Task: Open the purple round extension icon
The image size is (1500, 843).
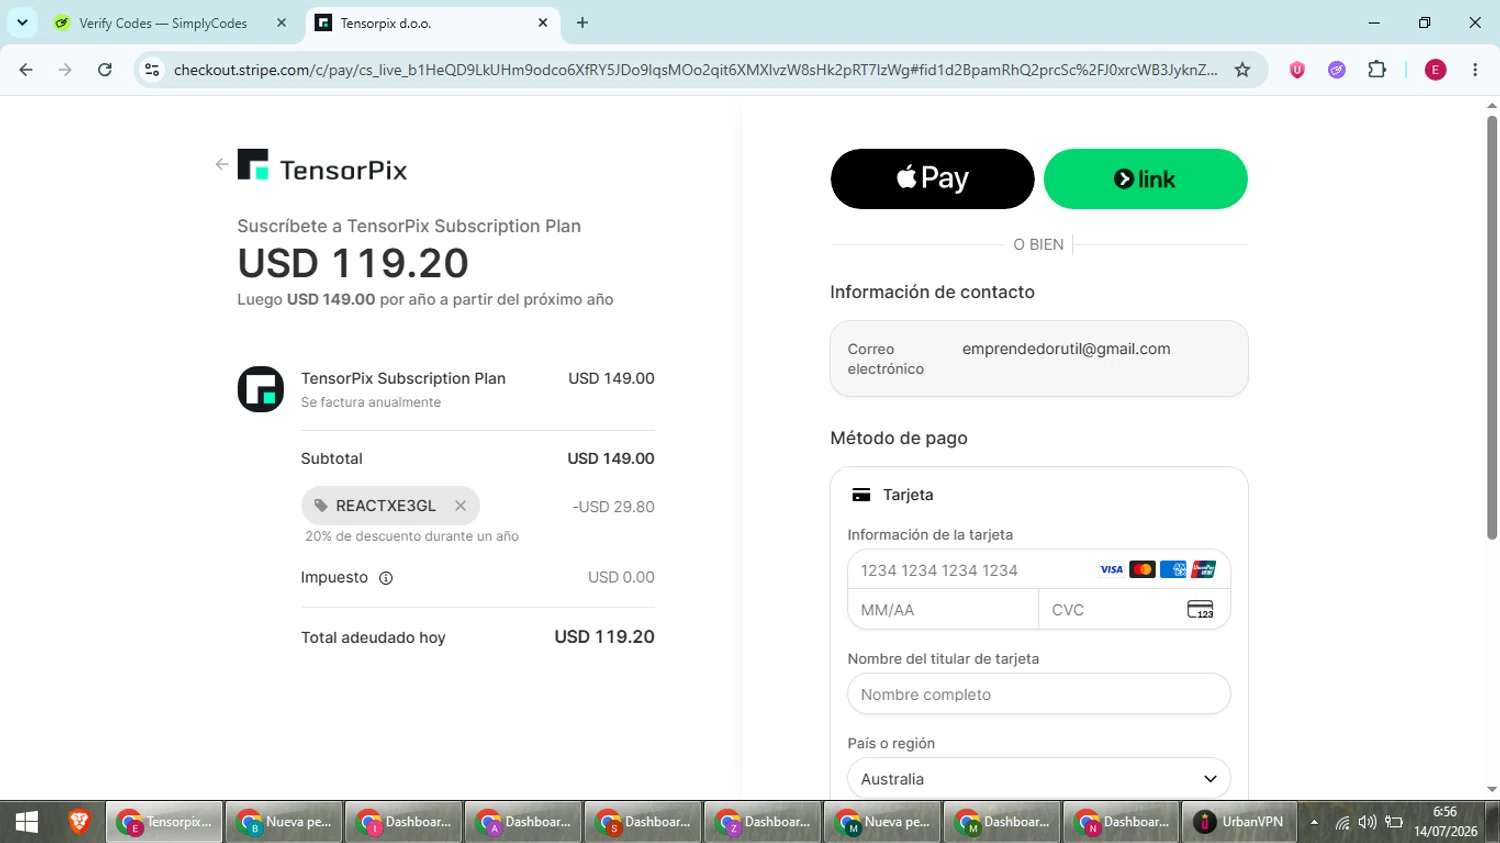Action: coord(1337,70)
